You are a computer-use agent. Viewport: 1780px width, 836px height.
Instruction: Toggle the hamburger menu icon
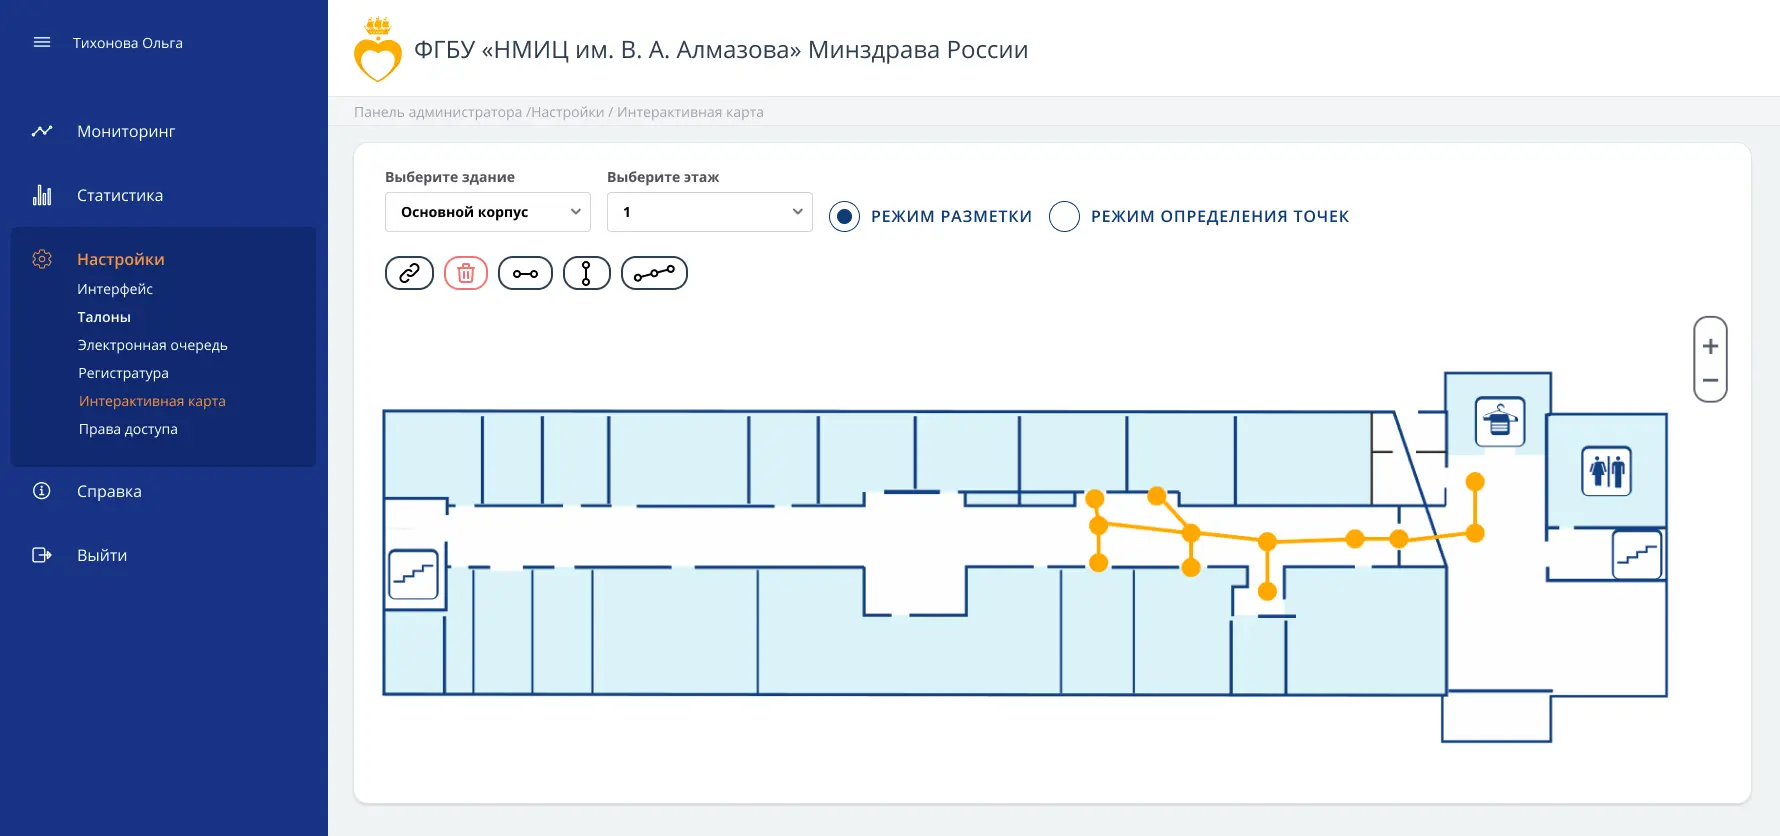pos(42,43)
